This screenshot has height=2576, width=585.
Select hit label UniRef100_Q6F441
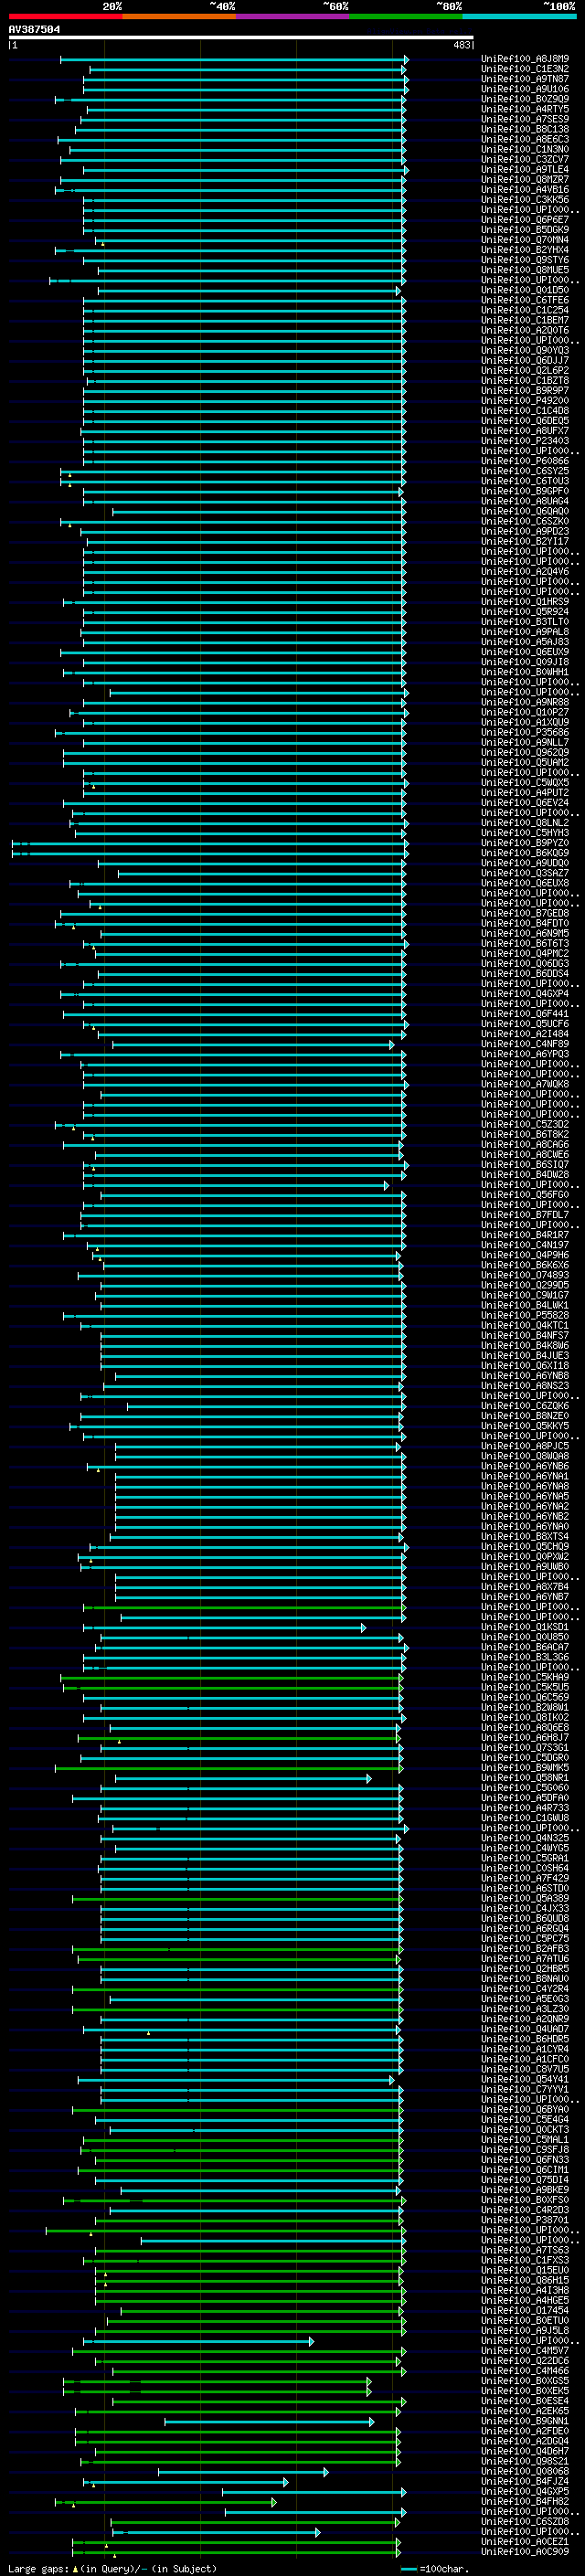click(x=525, y=1014)
